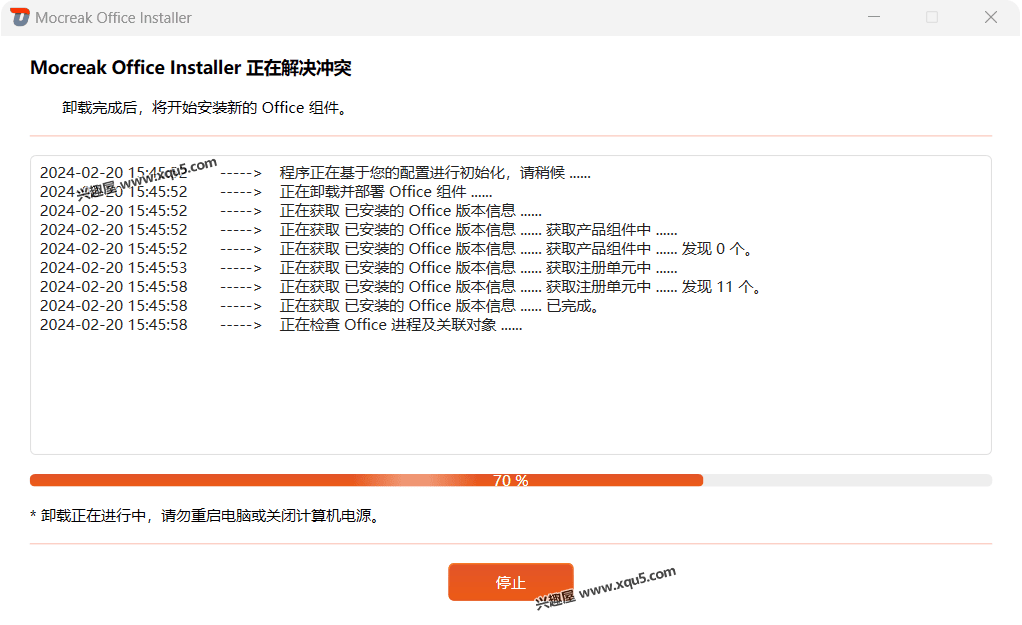Select log line ending '发现 0 个'

(x=396, y=249)
